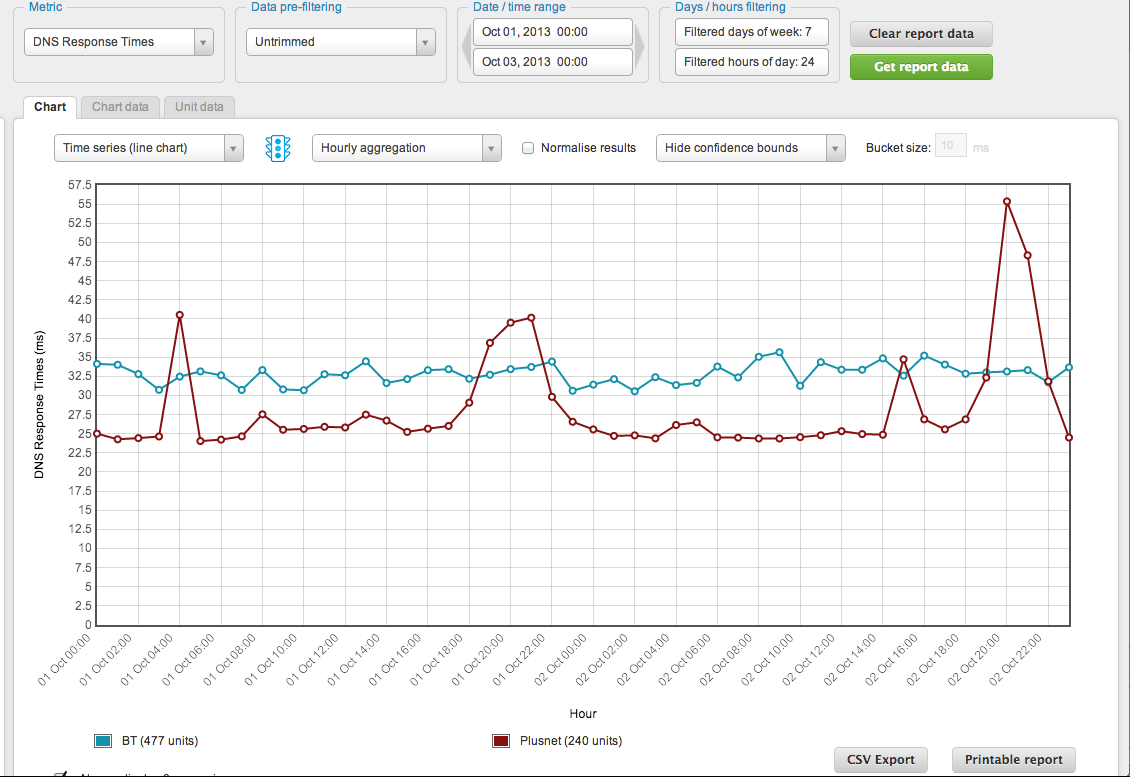Click Filtered hours of day field

coord(751,62)
